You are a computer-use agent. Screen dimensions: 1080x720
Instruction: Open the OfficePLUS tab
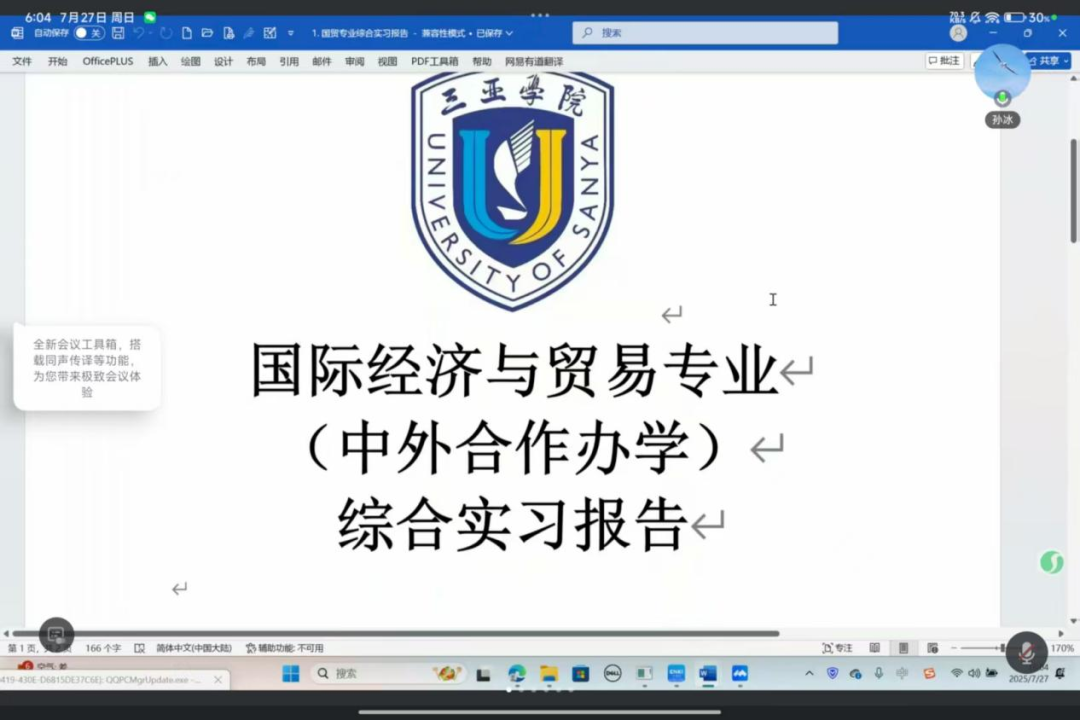[x=108, y=61]
